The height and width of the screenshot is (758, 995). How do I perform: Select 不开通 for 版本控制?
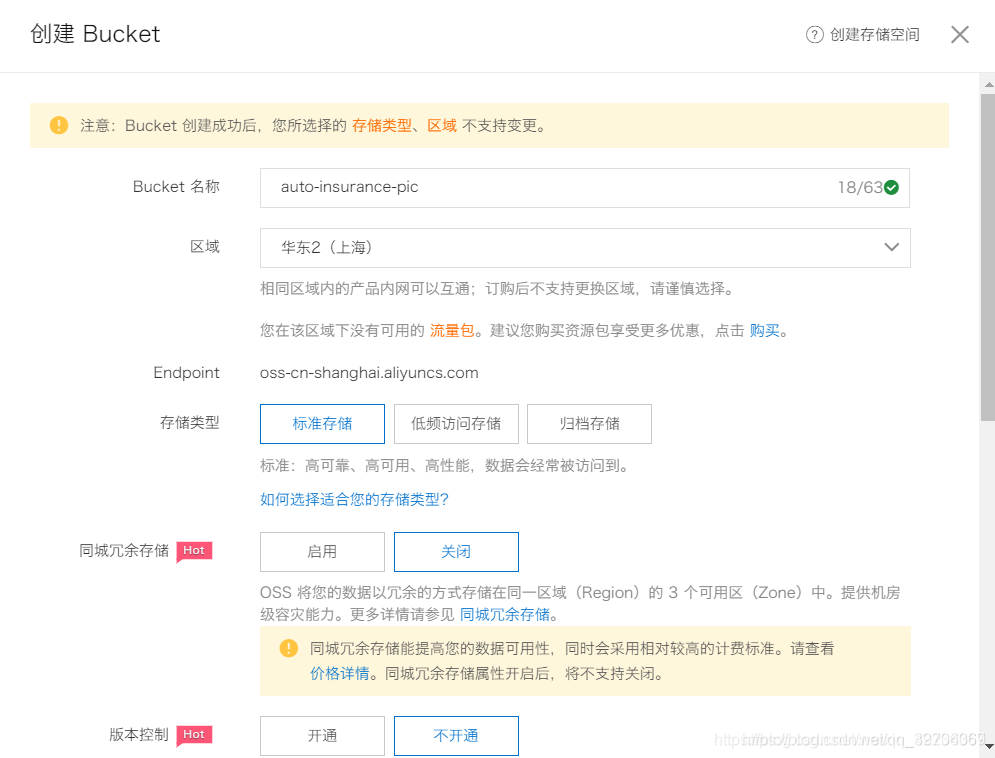pyautogui.click(x=456, y=736)
